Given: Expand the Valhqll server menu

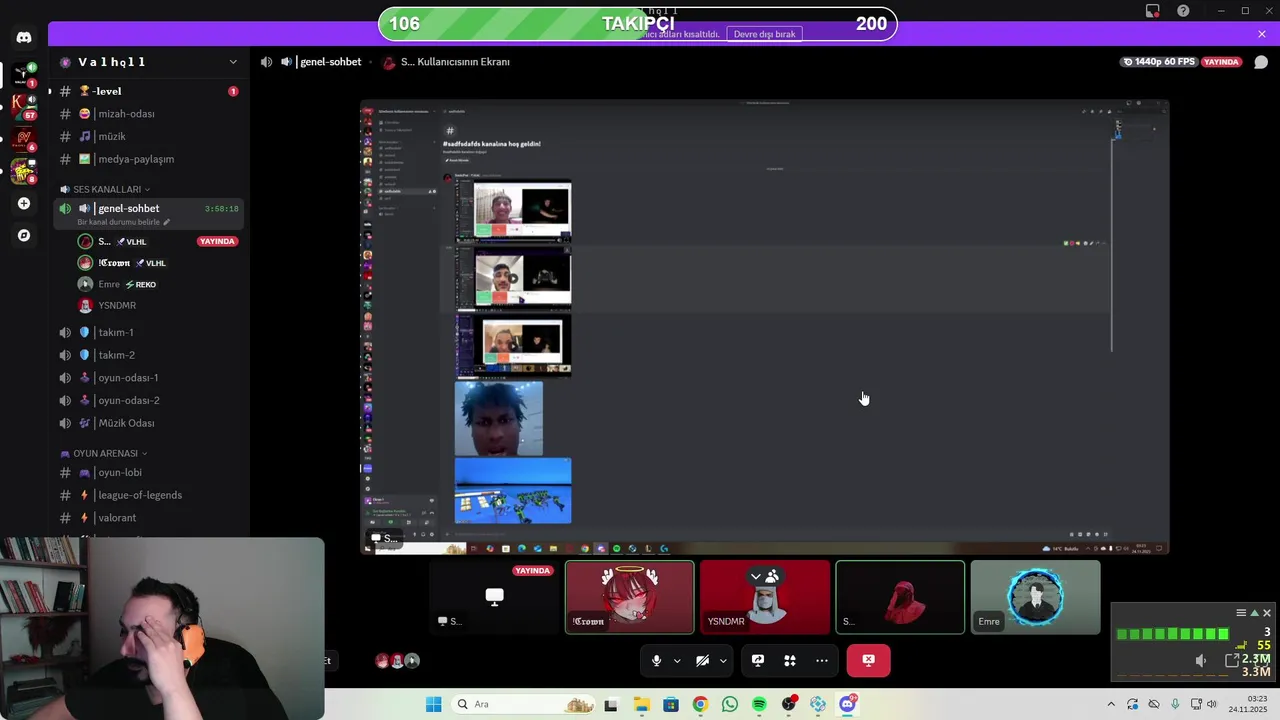Looking at the screenshot, I should (233, 62).
